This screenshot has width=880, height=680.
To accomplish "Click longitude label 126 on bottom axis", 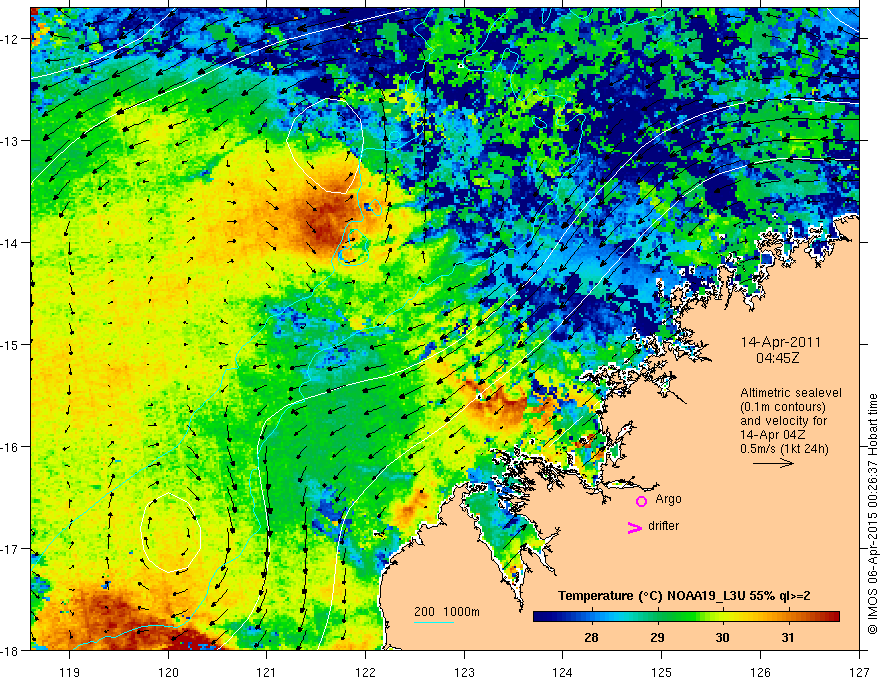I will pyautogui.click(x=760, y=672).
